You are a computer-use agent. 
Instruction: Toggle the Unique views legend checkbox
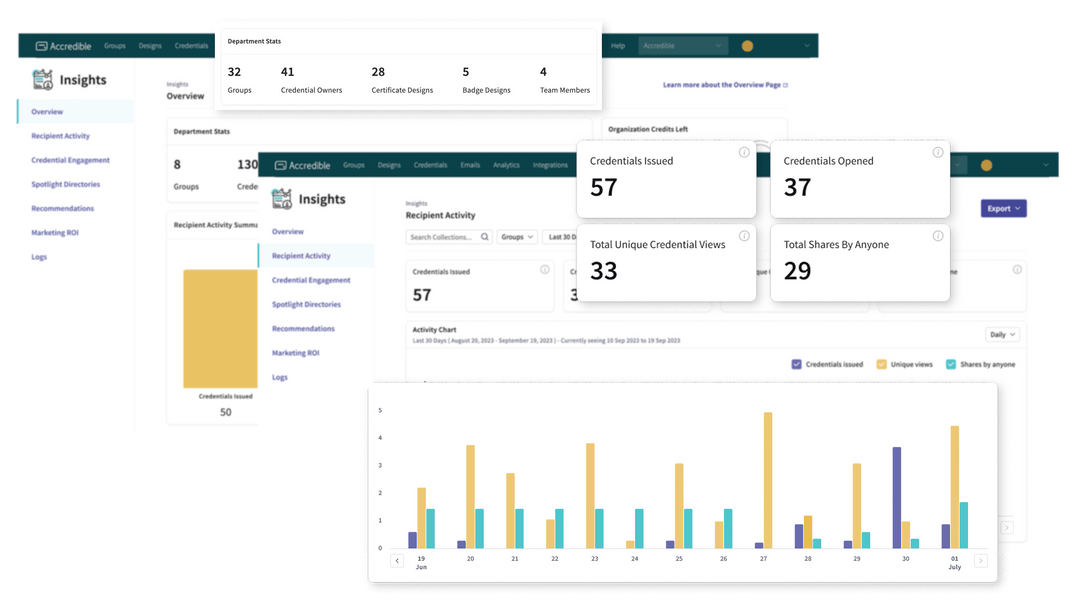[881, 364]
